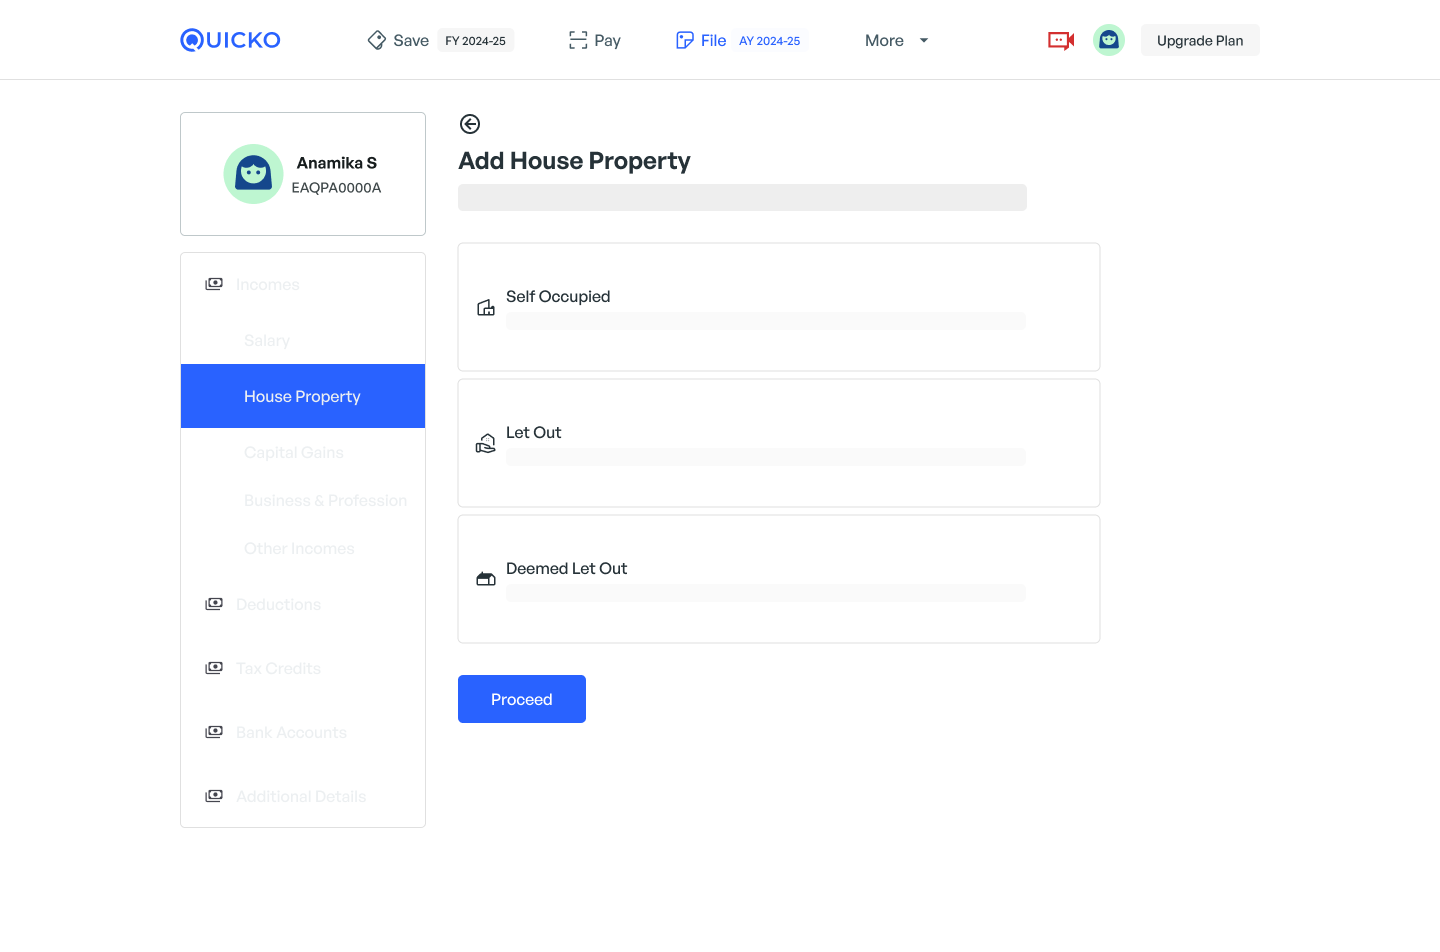Open Capital Gains in the sidebar
The image size is (1440, 952).
click(x=294, y=452)
